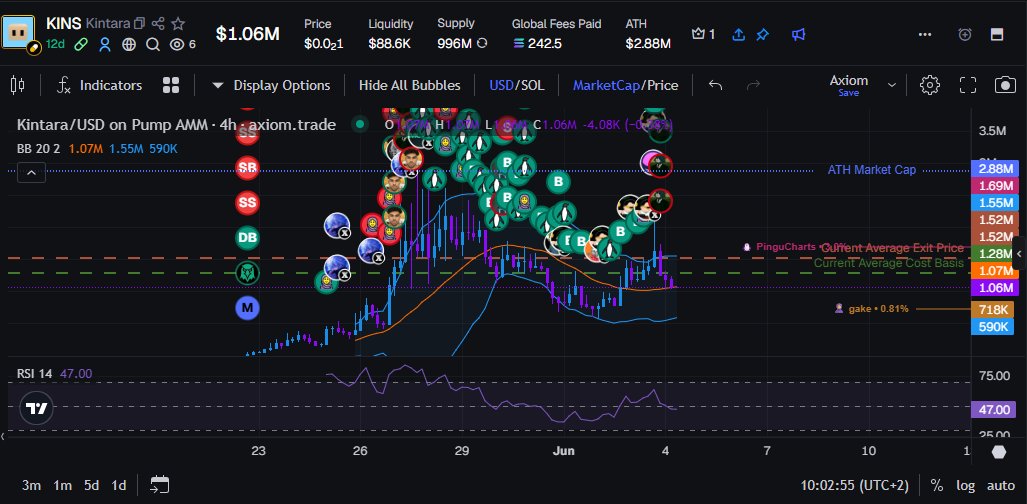Image resolution: width=1027 pixels, height=504 pixels.
Task: Click the RSI 14 indicator label
Action: pos(34,374)
